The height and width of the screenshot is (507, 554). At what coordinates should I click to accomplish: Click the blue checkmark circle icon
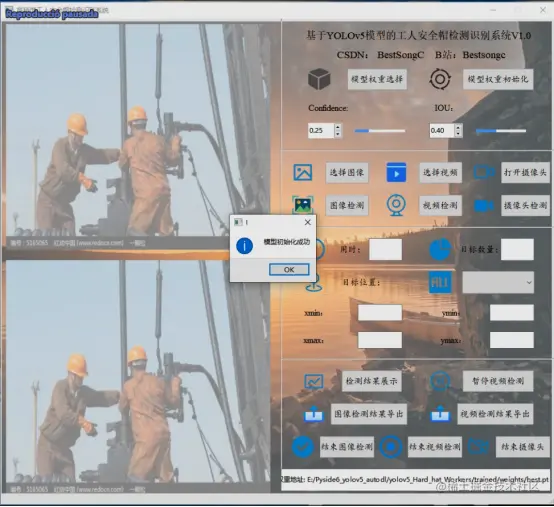point(303,447)
